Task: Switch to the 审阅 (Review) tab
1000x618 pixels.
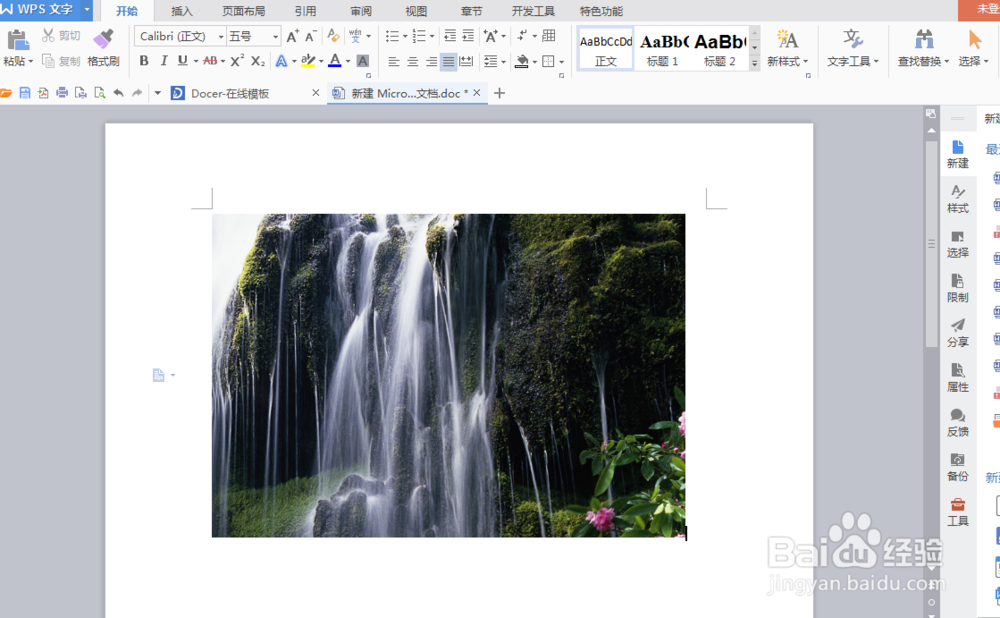Action: point(361,11)
